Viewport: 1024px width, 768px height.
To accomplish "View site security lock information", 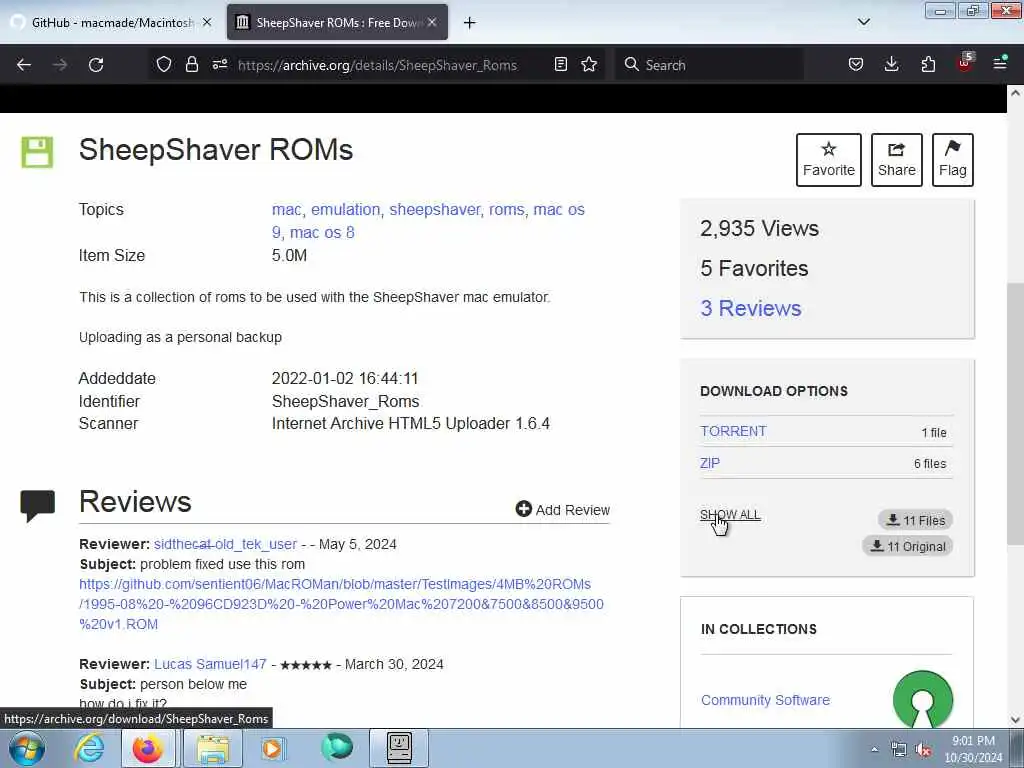I will pos(191,64).
